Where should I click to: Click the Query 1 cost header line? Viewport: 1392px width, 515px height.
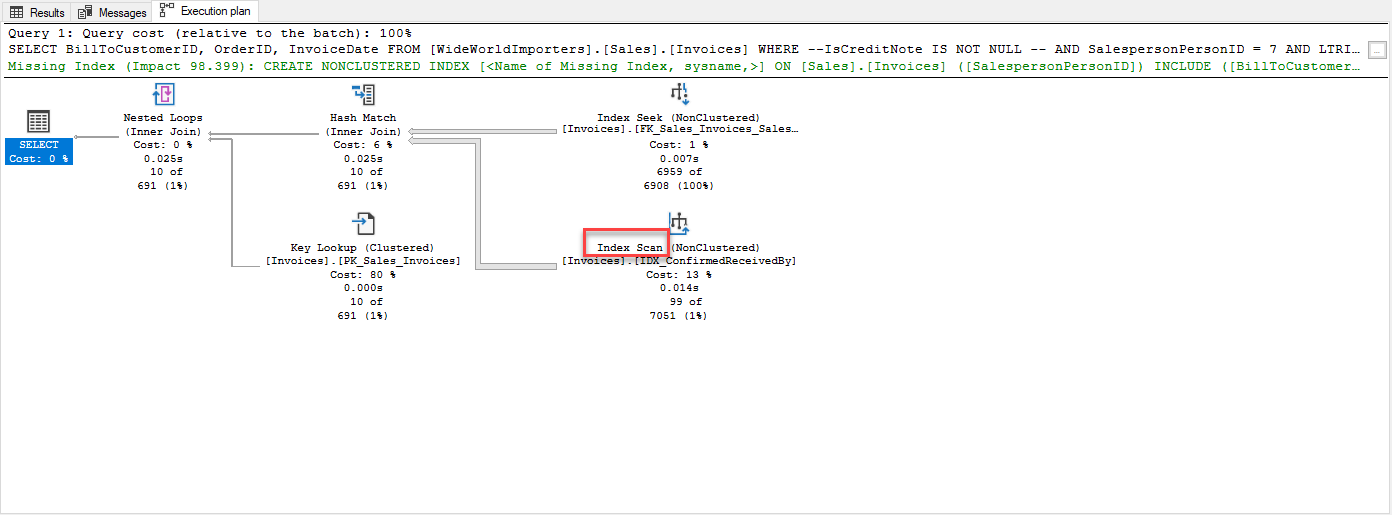click(x=209, y=33)
